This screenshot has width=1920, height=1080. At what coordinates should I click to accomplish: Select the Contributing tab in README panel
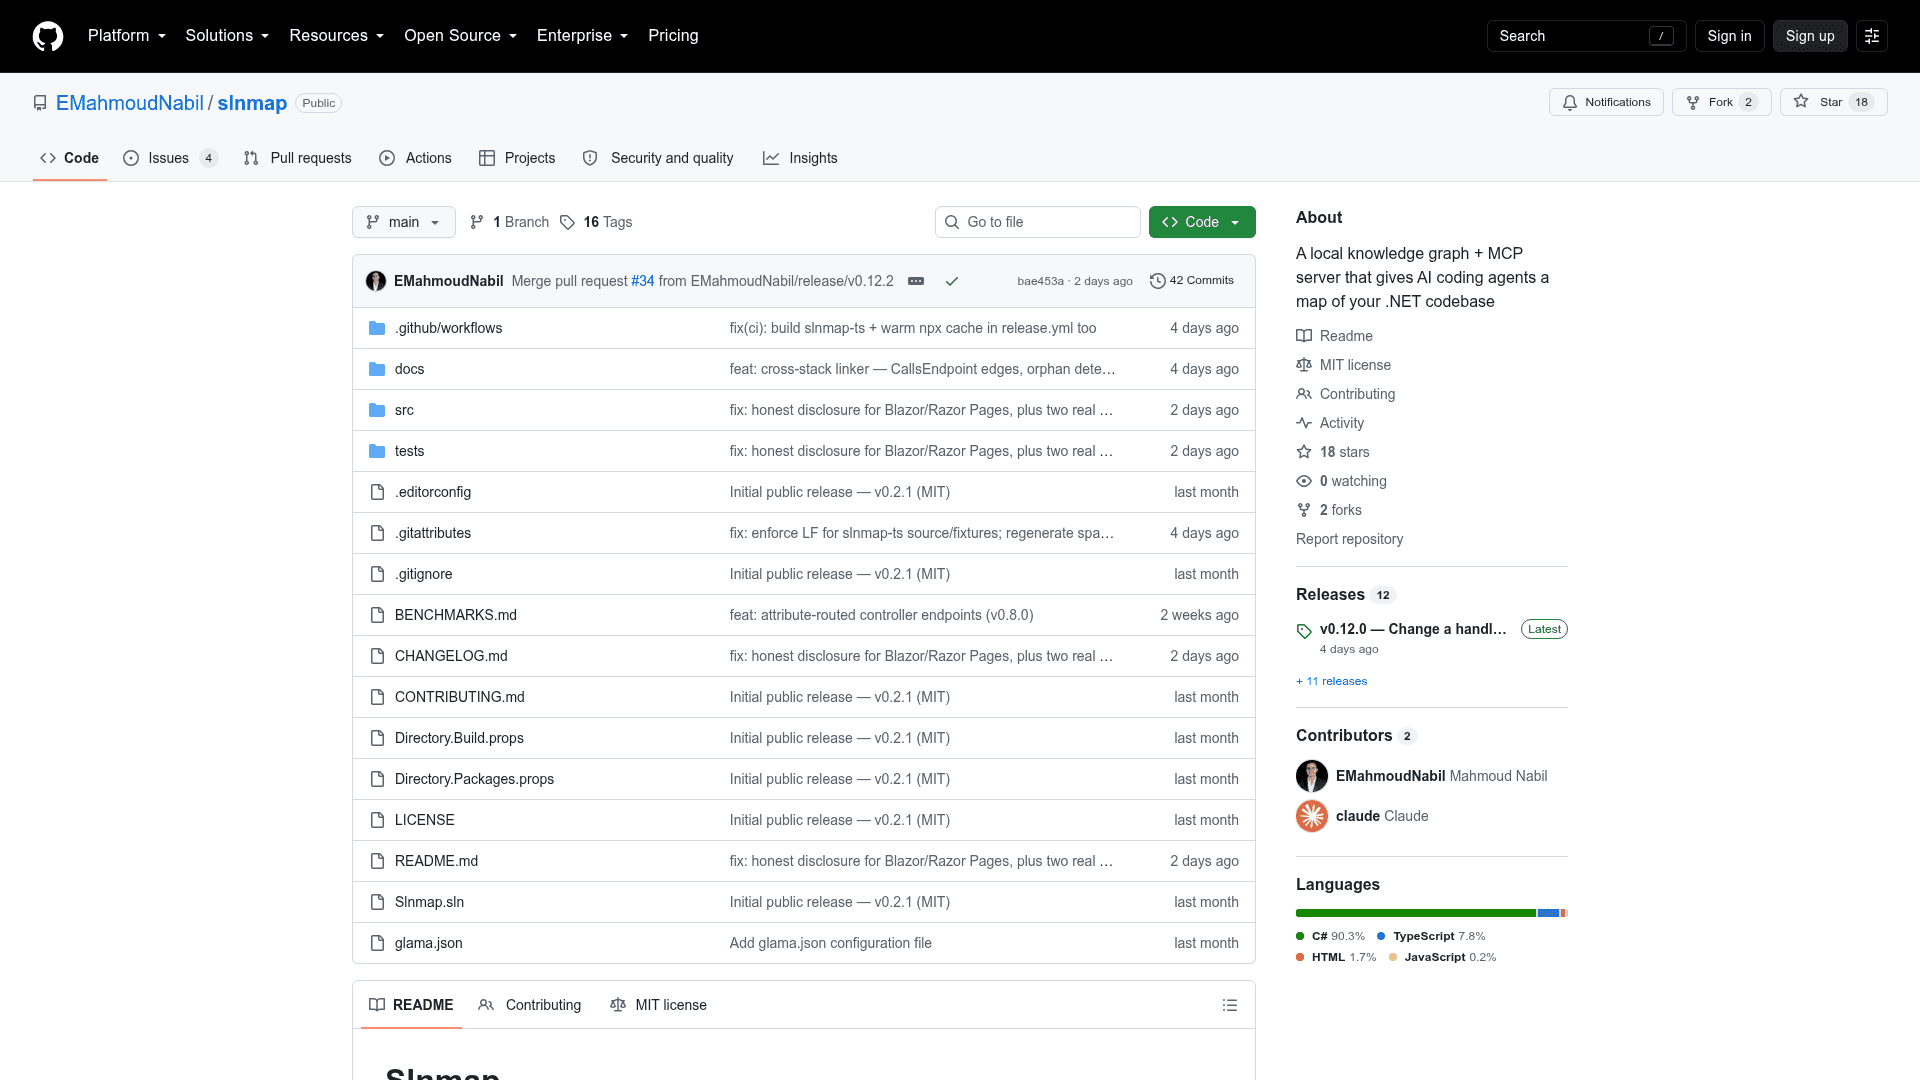530,1005
